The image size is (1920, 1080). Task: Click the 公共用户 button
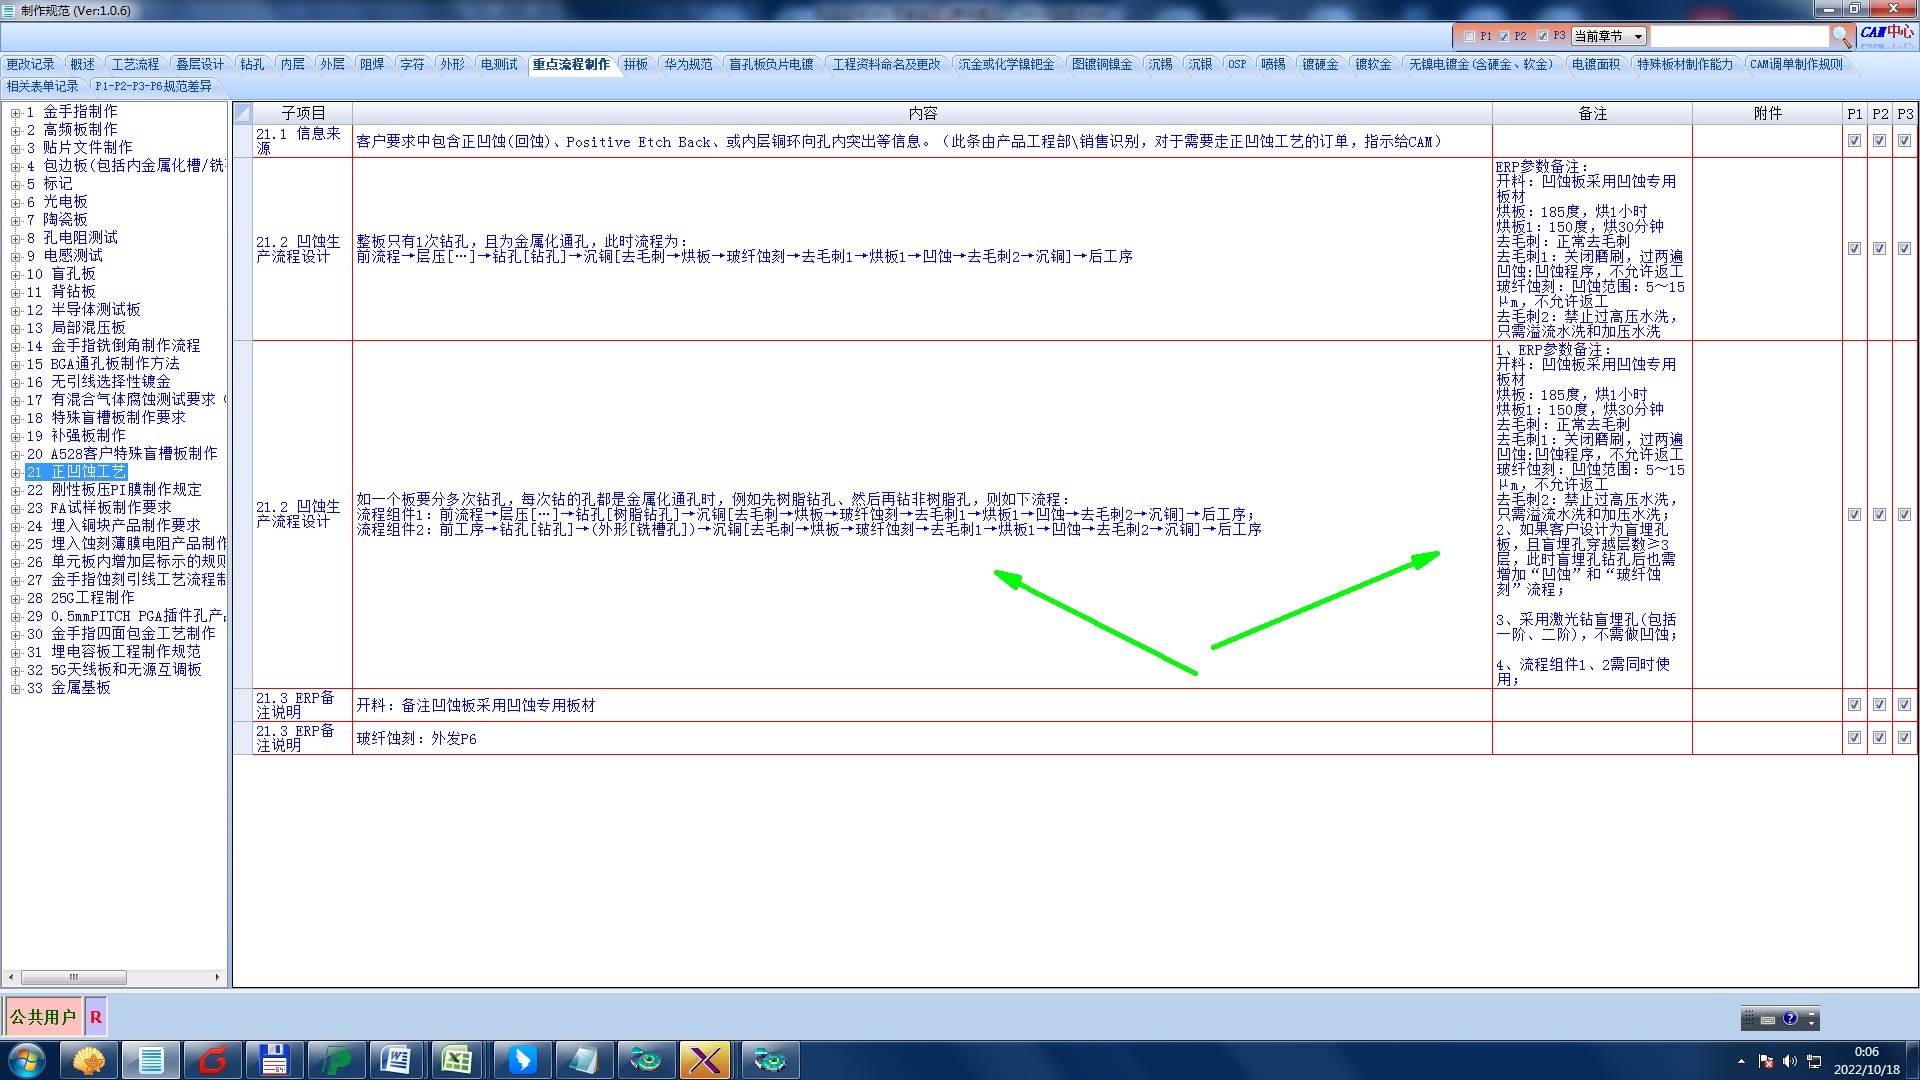click(43, 1017)
